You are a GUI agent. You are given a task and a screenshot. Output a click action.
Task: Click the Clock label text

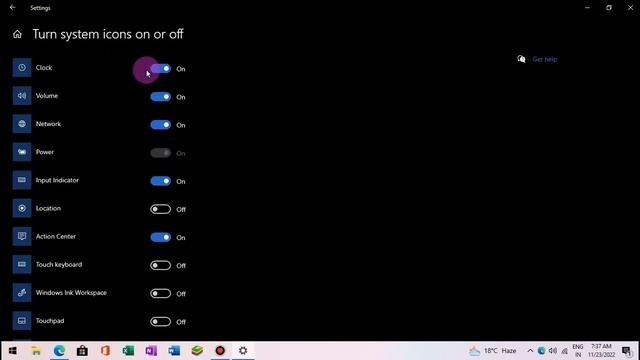[x=44, y=68]
